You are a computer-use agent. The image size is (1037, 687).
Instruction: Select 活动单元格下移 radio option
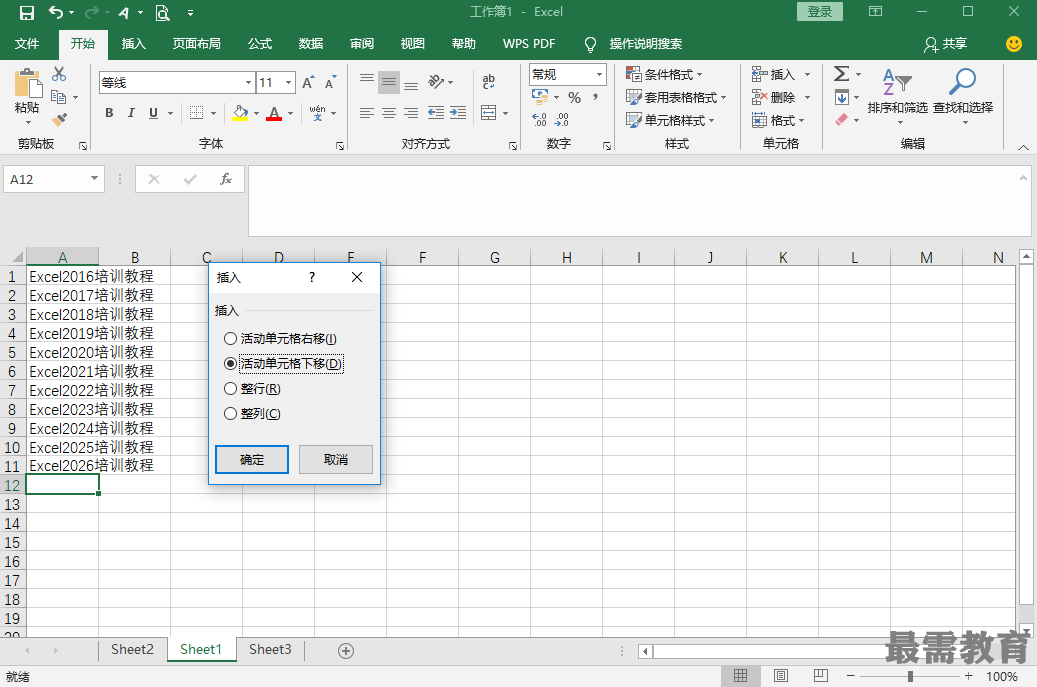point(283,364)
